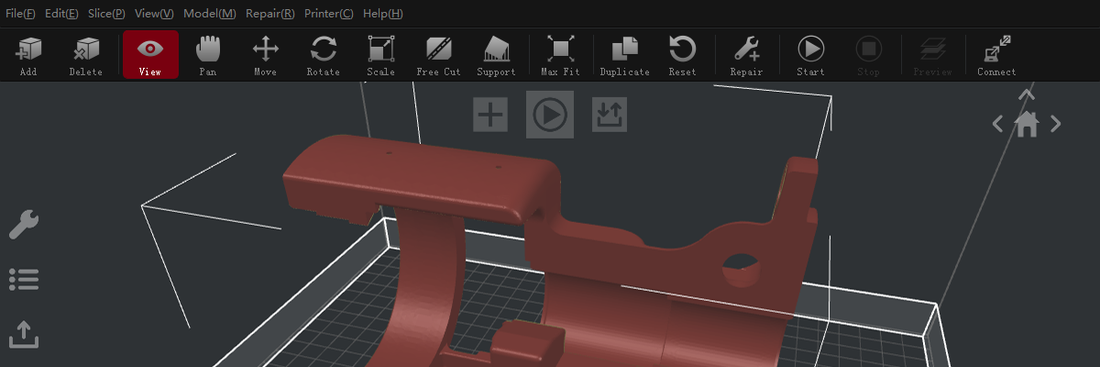Screen dimensions: 1100x367
Task: Click the play overlay button in viewport
Action: tap(550, 114)
